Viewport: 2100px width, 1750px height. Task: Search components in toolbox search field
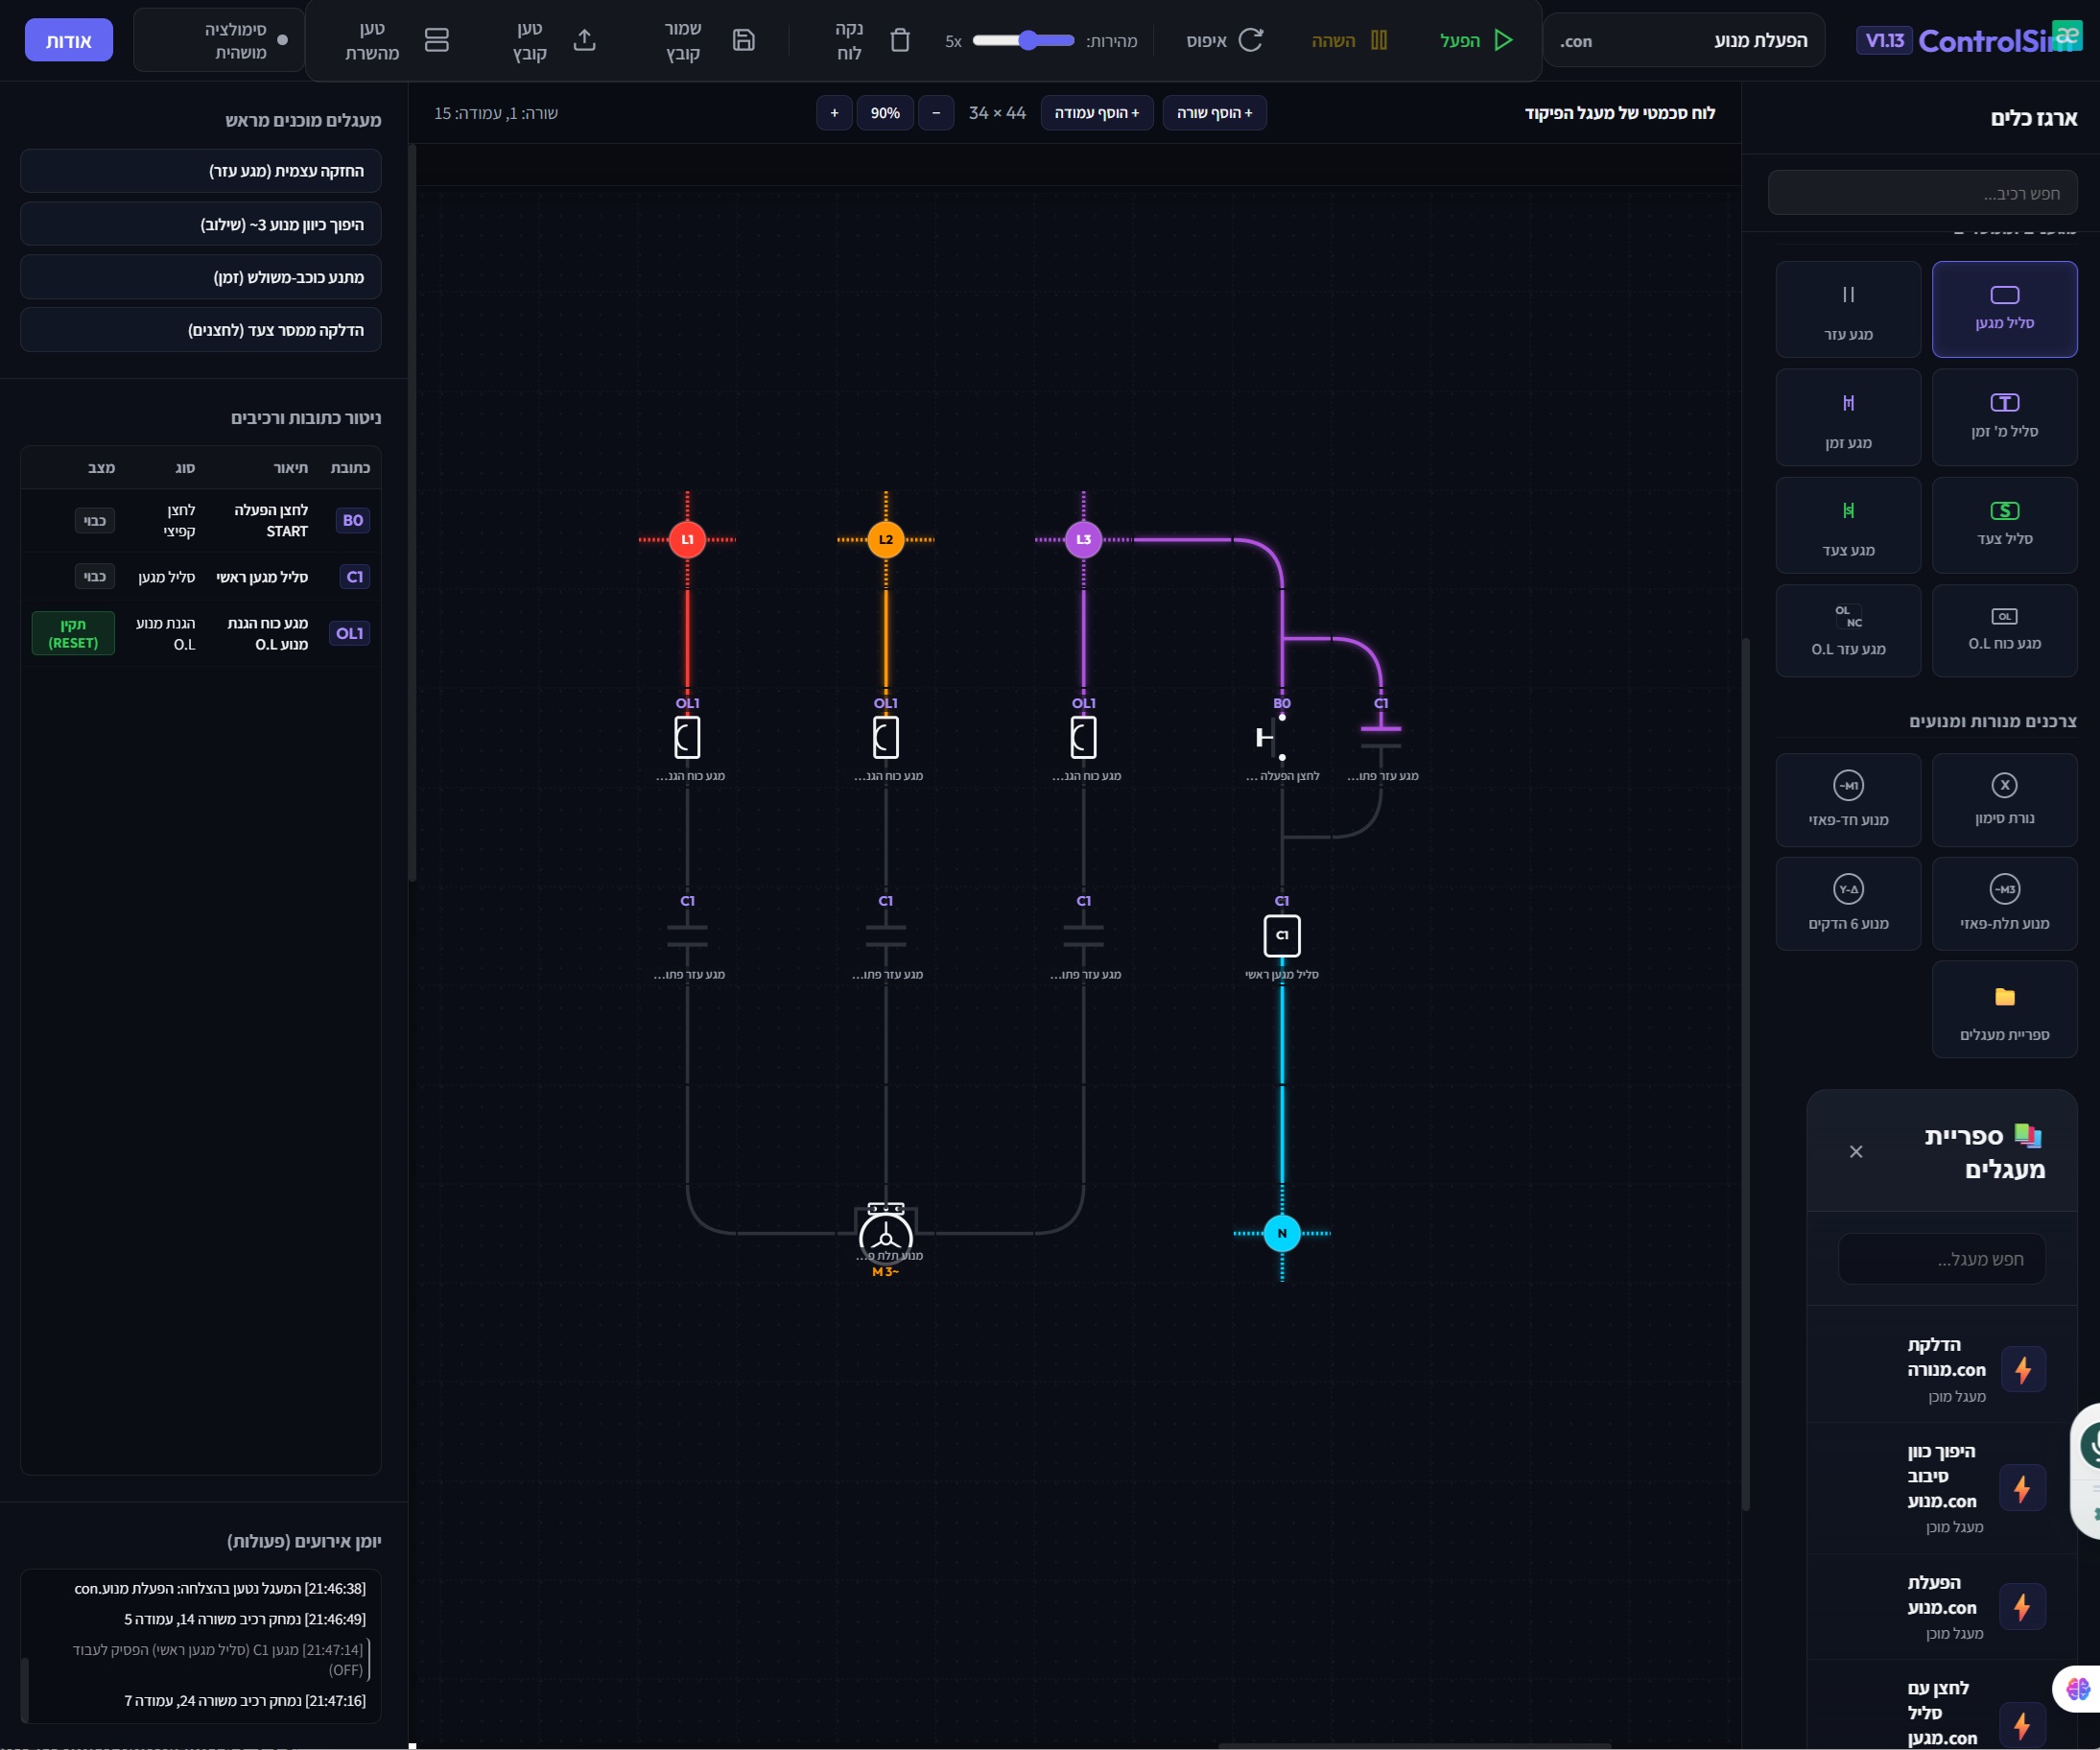point(1922,193)
